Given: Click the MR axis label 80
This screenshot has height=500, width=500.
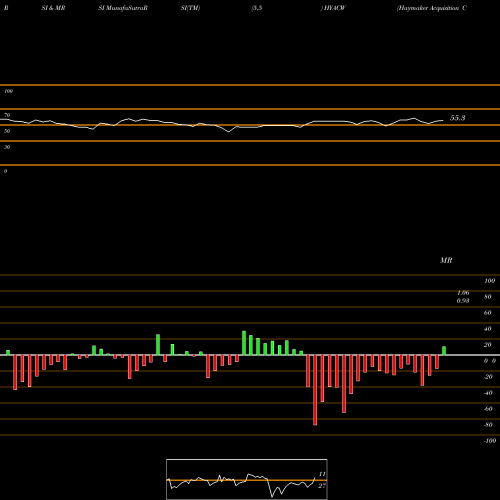Looking at the screenshot, I should [x=488, y=297].
